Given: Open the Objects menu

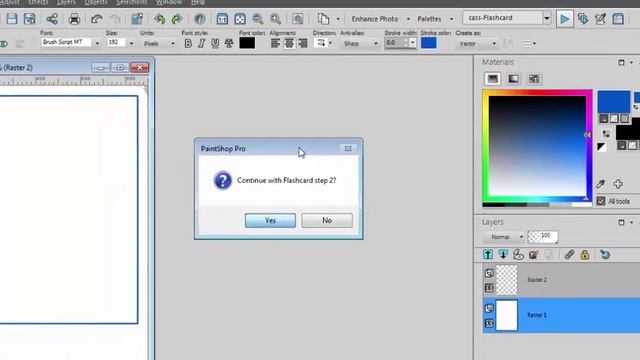Looking at the screenshot, I should [x=96, y=2].
